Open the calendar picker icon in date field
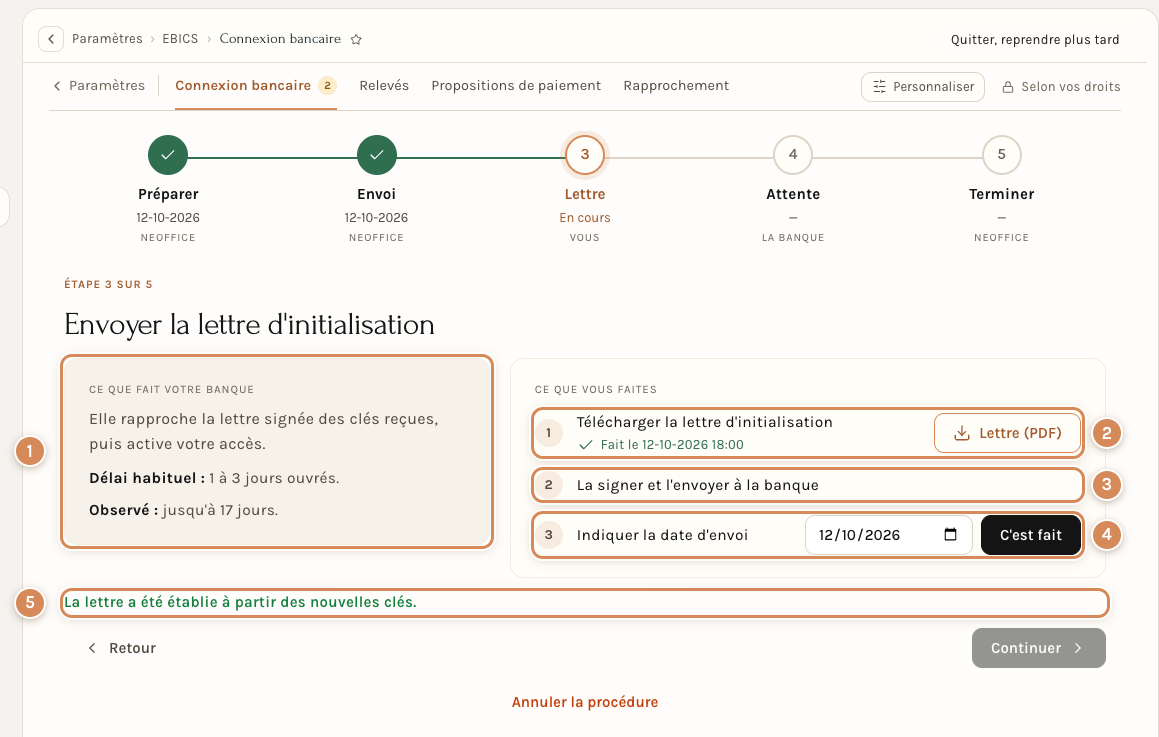1159x737 pixels. (x=951, y=534)
